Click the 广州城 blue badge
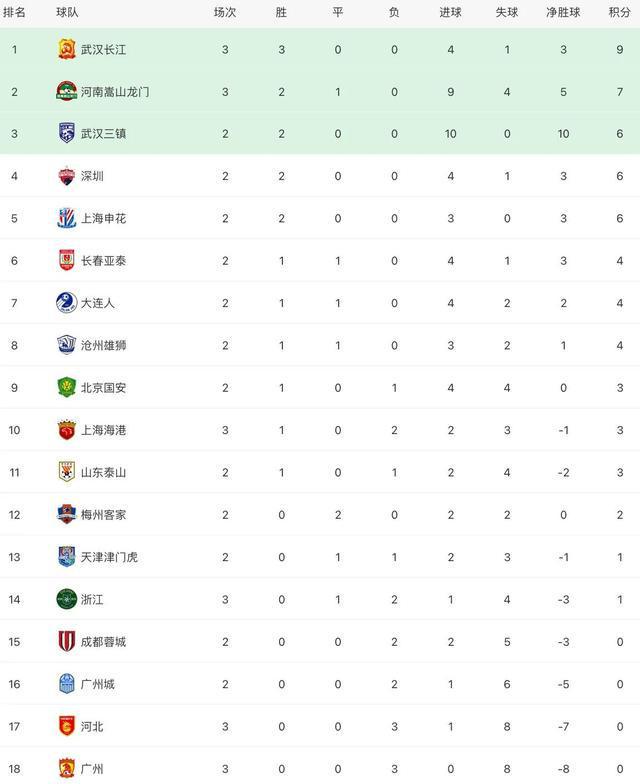 pos(66,684)
